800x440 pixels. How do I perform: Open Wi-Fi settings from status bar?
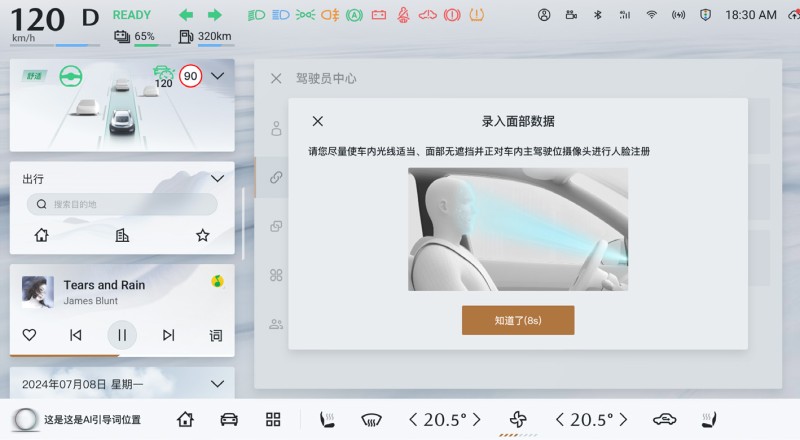coord(652,15)
